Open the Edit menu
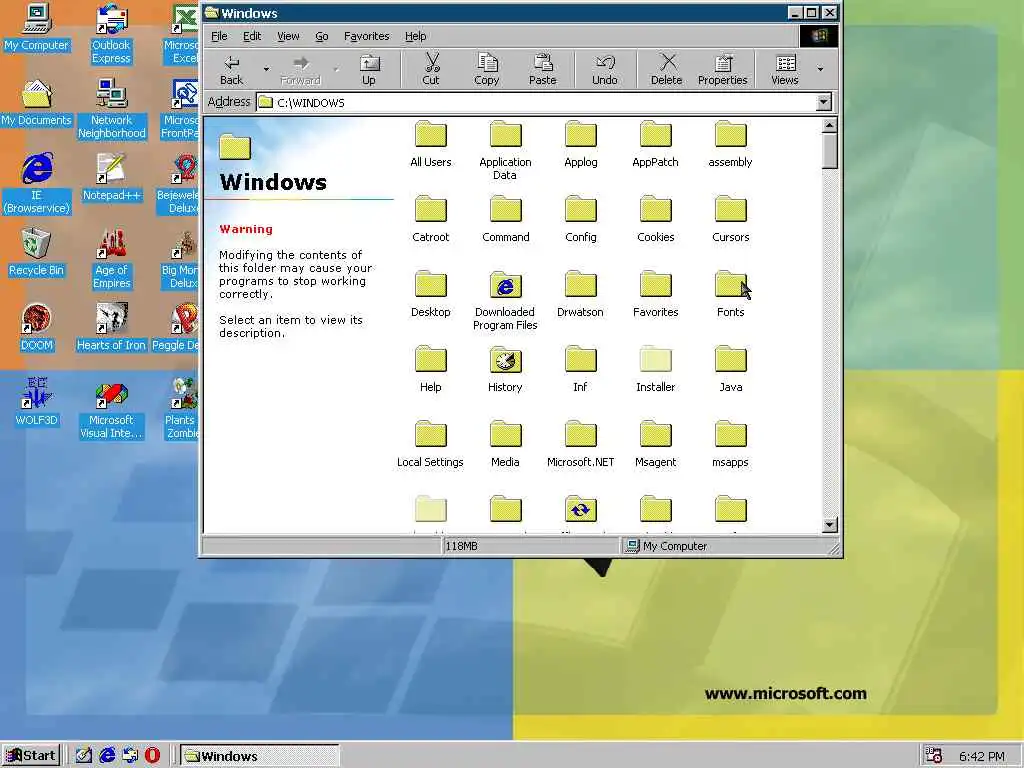Viewport: 1024px width, 768px height. [252, 37]
